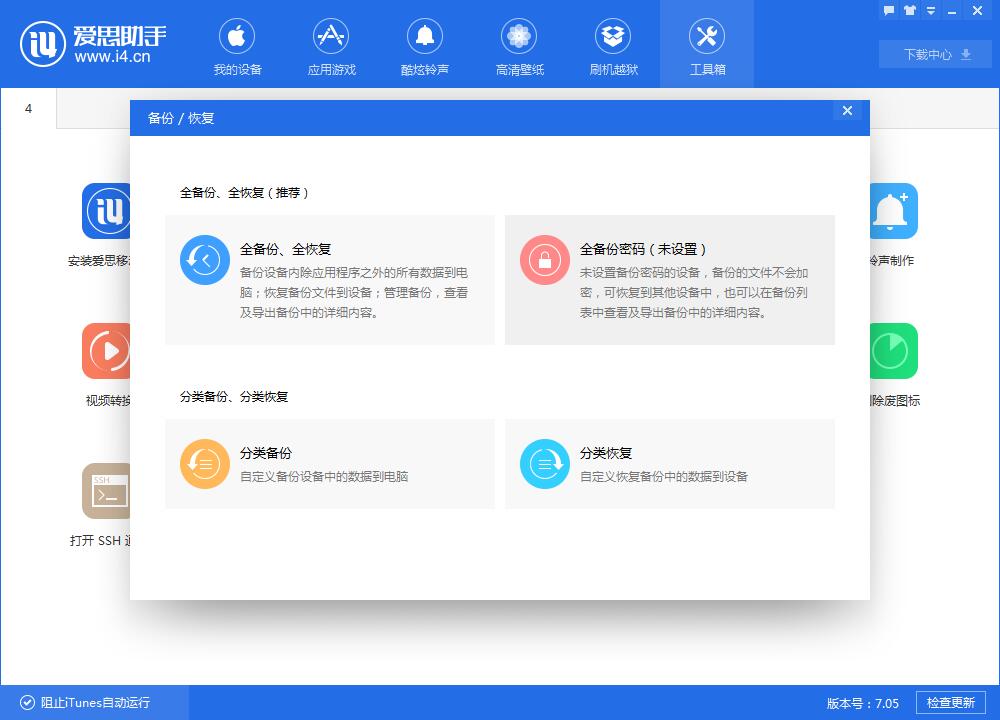This screenshot has height=720, width=1000.
Task: Open the 刷机越狱 flash and jailbreak section
Action: click(612, 44)
